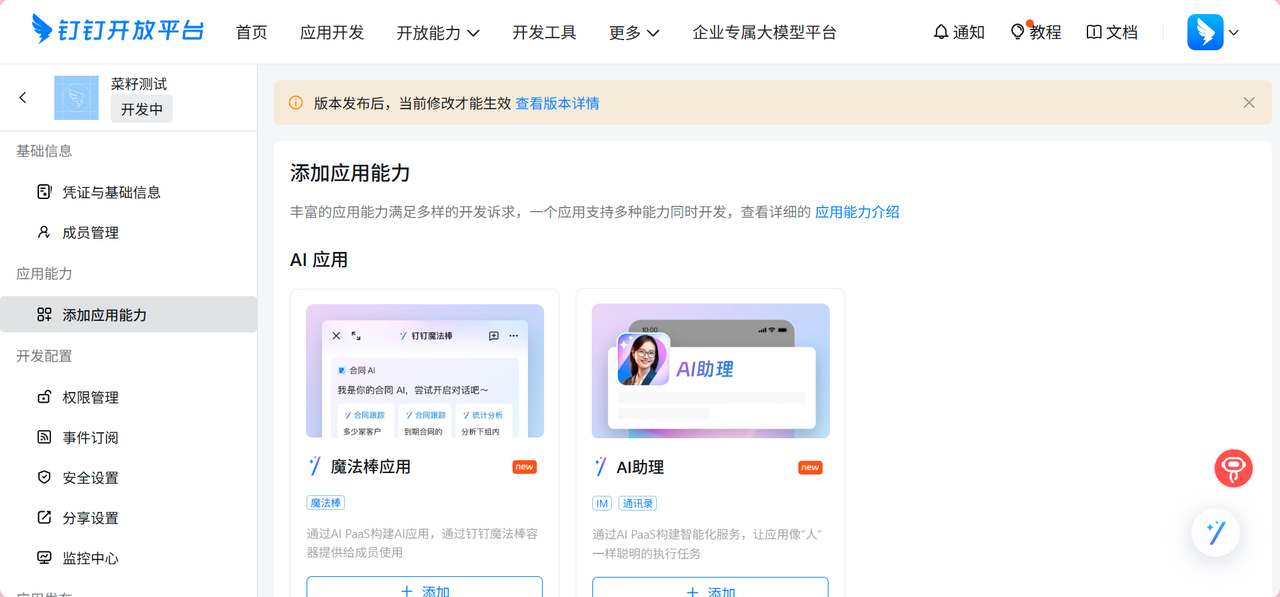
Task: Select 权限管理 in the sidebar
Action: (x=90, y=397)
